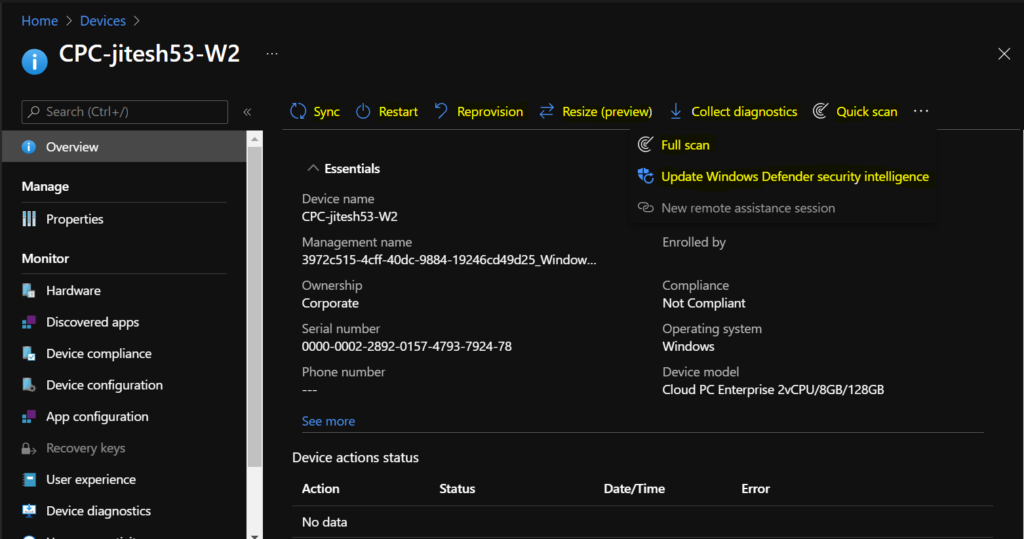The width and height of the screenshot is (1024, 539).
Task: Click the Quick scan radar icon
Action: coord(821,111)
